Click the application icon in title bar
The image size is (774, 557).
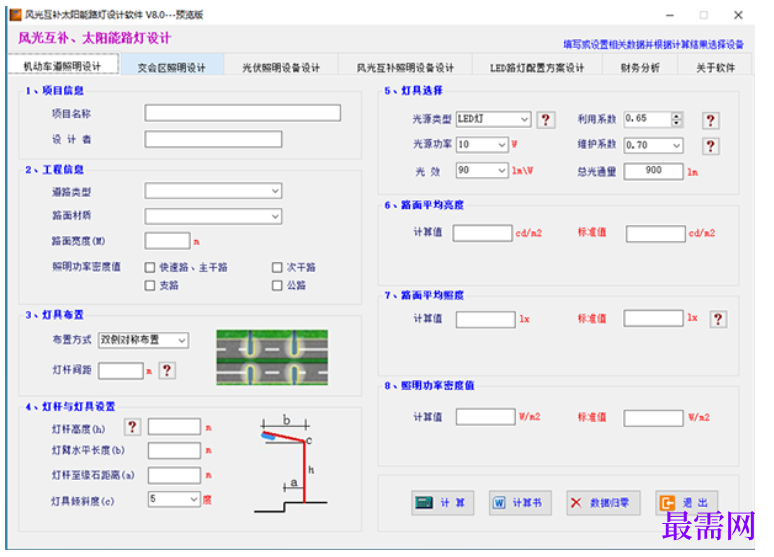tap(16, 15)
